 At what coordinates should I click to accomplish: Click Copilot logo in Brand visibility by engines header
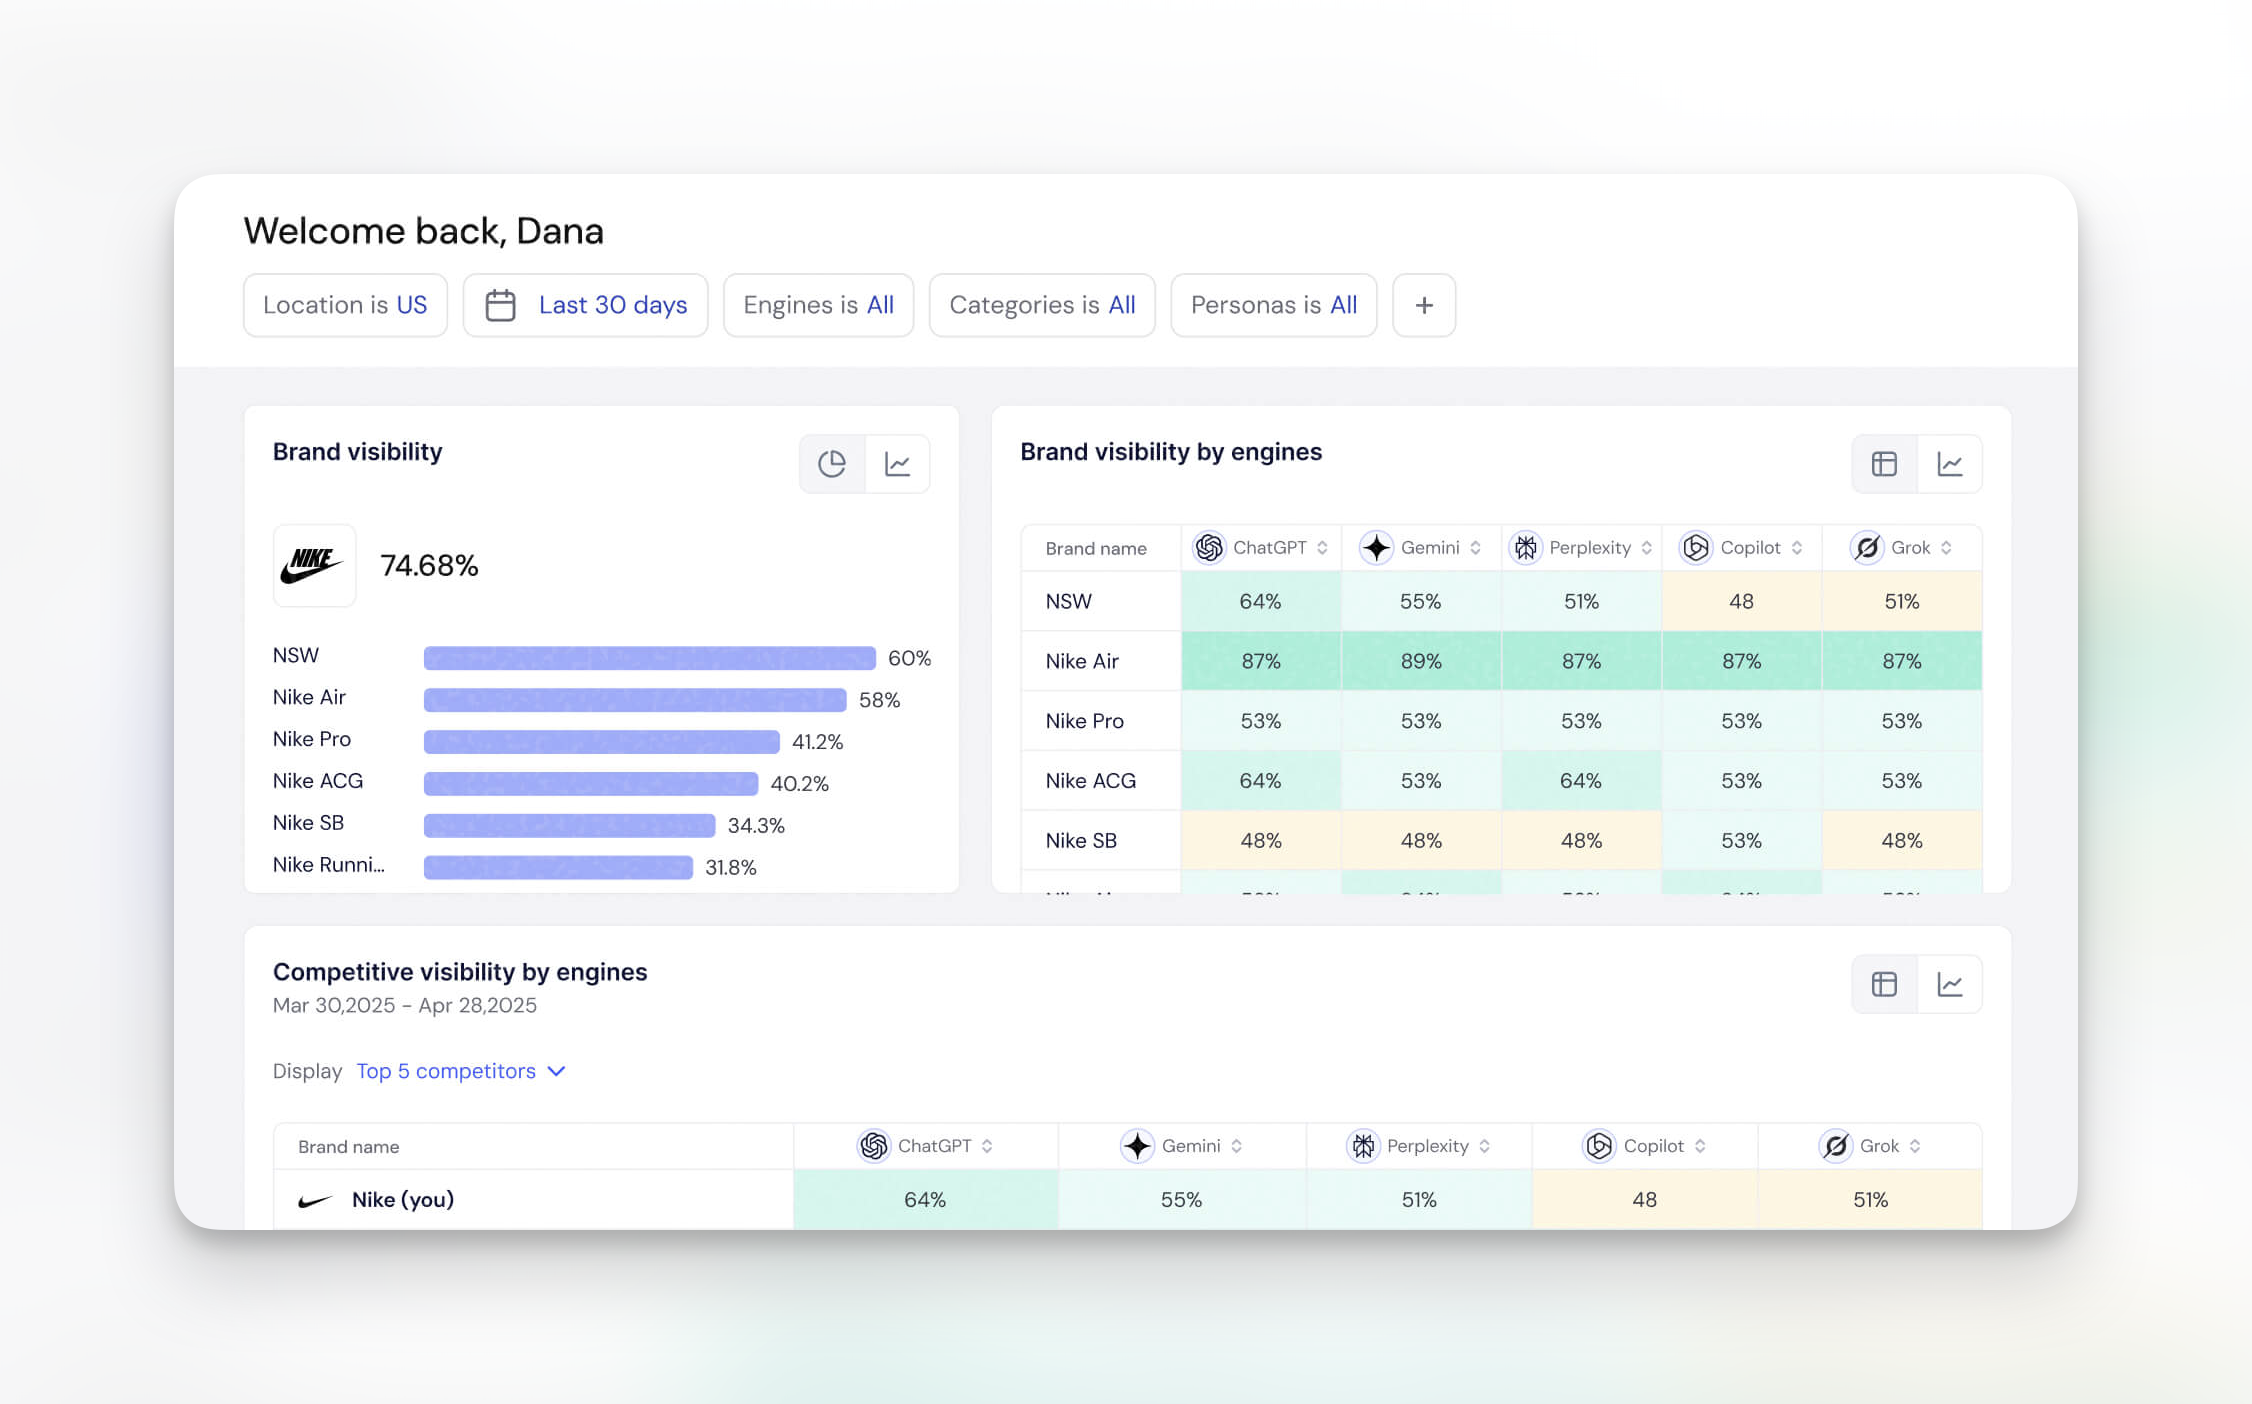click(x=1696, y=548)
